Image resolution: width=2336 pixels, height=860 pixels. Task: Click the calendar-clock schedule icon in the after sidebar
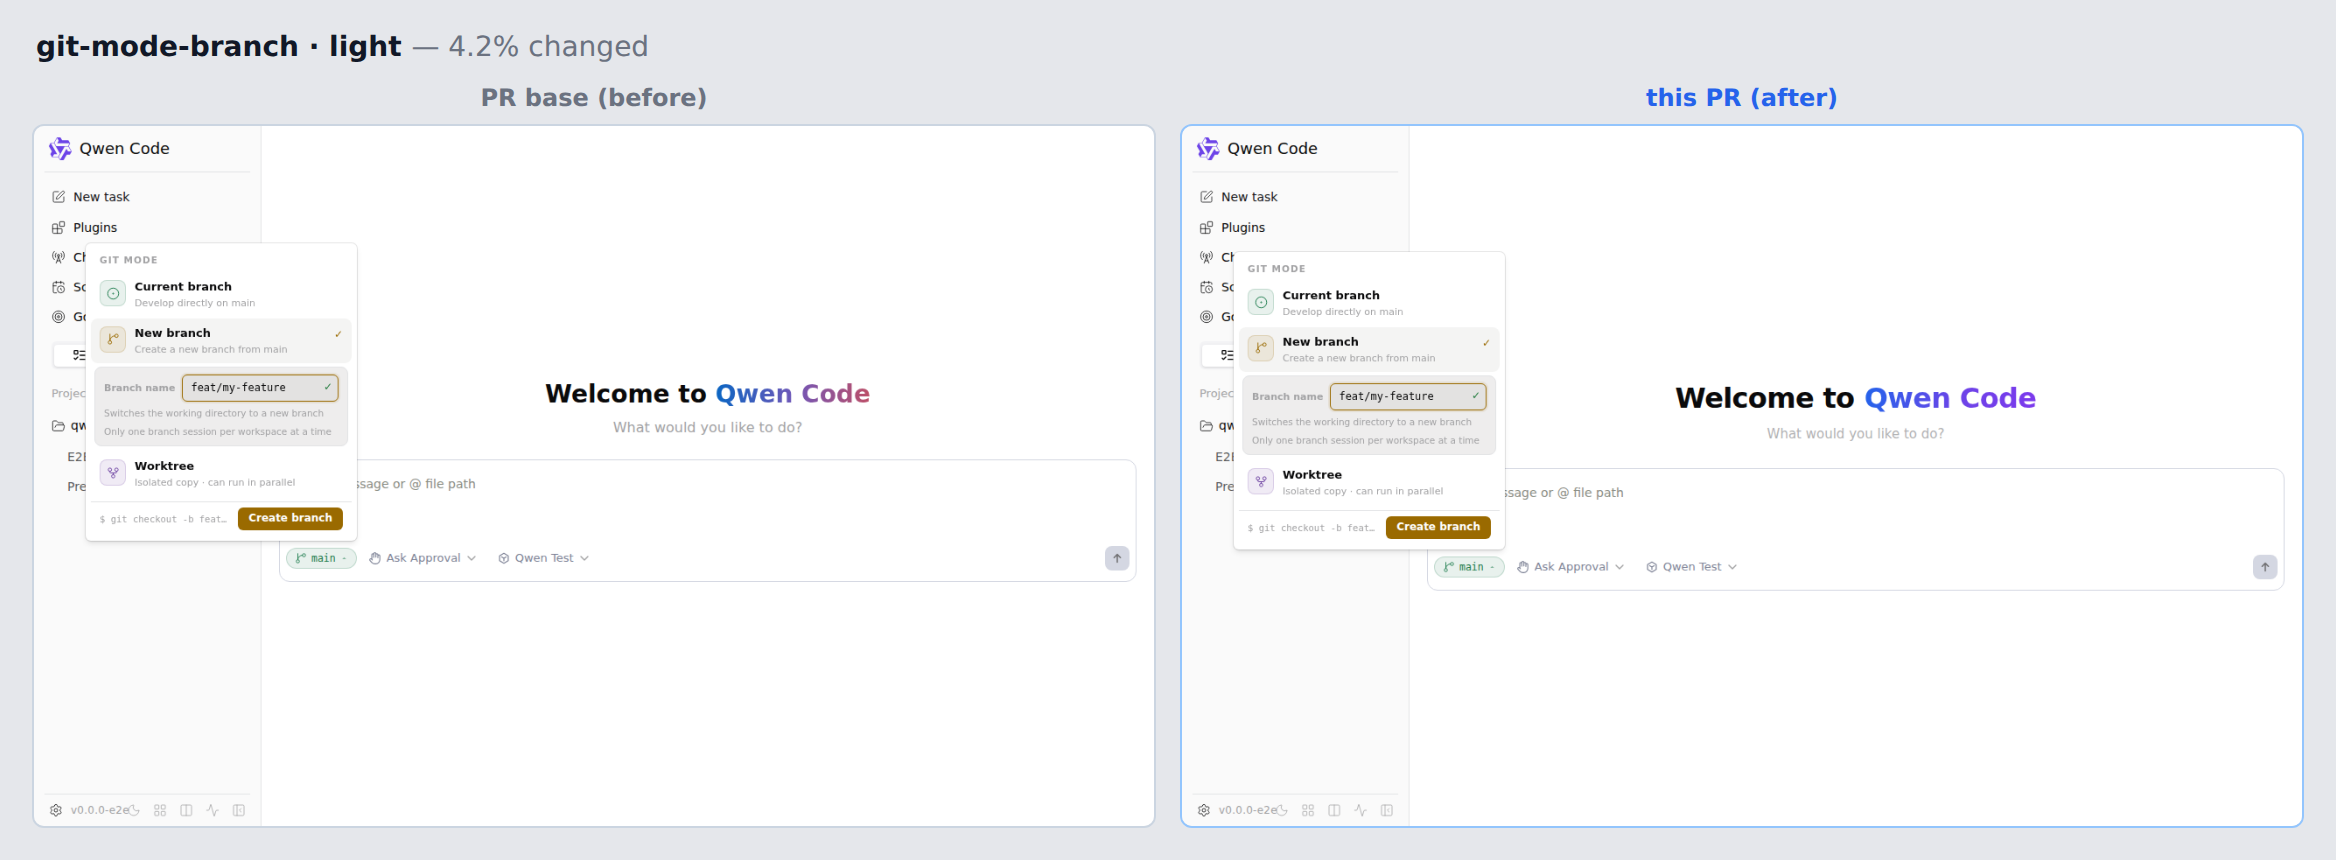coord(1207,287)
